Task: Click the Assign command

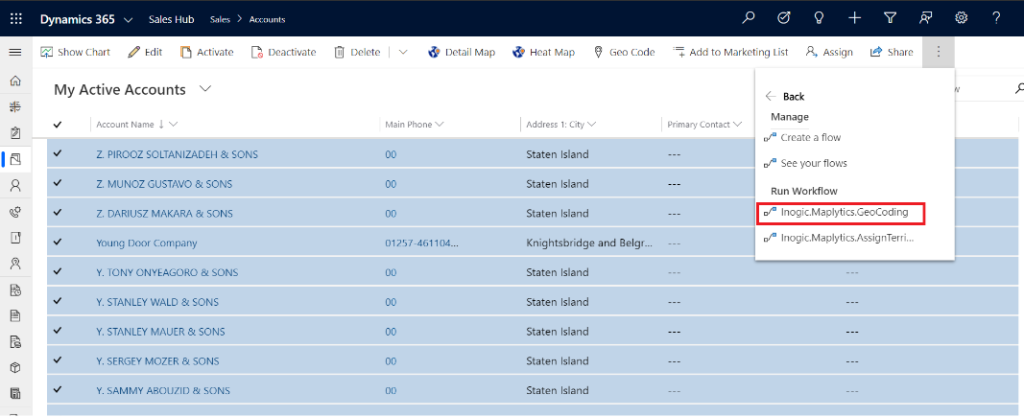Action: (829, 52)
